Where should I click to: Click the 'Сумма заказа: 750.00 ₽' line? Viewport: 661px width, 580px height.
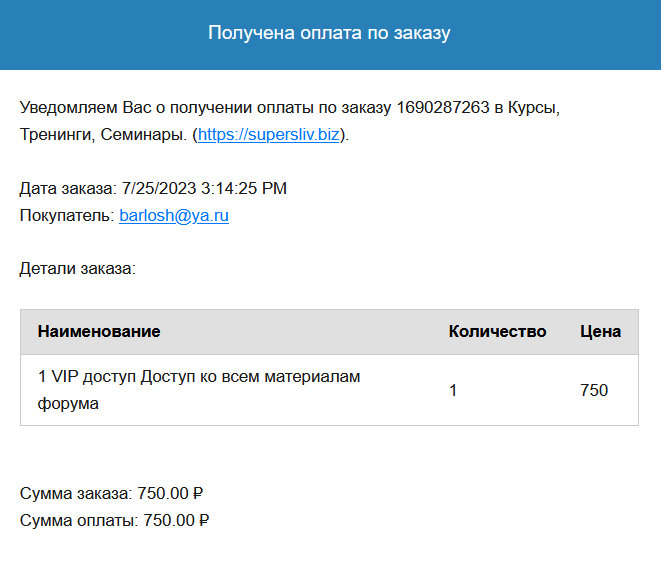click(111, 493)
